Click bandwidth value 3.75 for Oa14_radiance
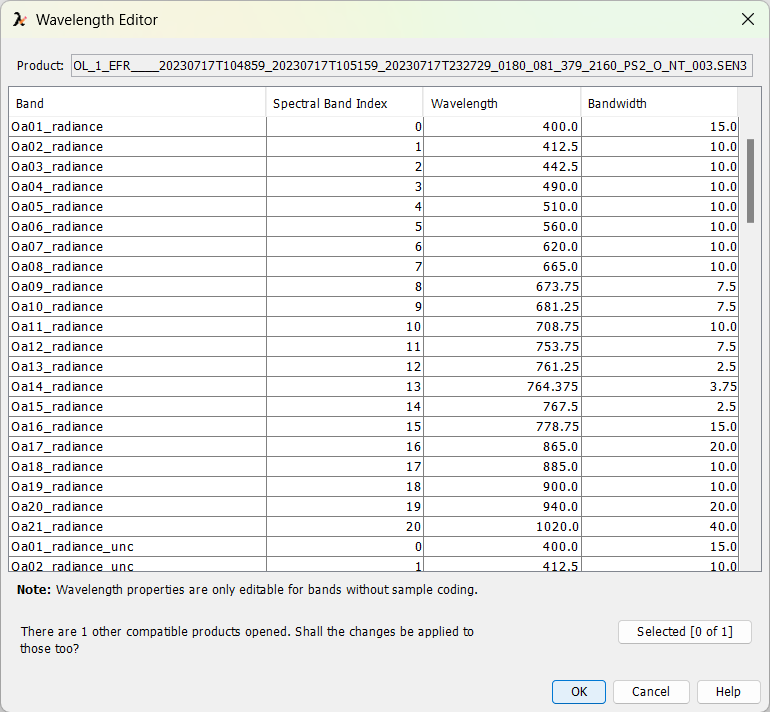 659,387
